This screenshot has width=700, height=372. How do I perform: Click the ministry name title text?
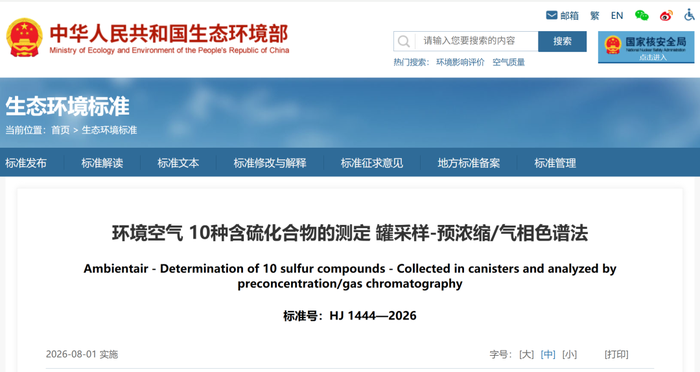[169, 33]
